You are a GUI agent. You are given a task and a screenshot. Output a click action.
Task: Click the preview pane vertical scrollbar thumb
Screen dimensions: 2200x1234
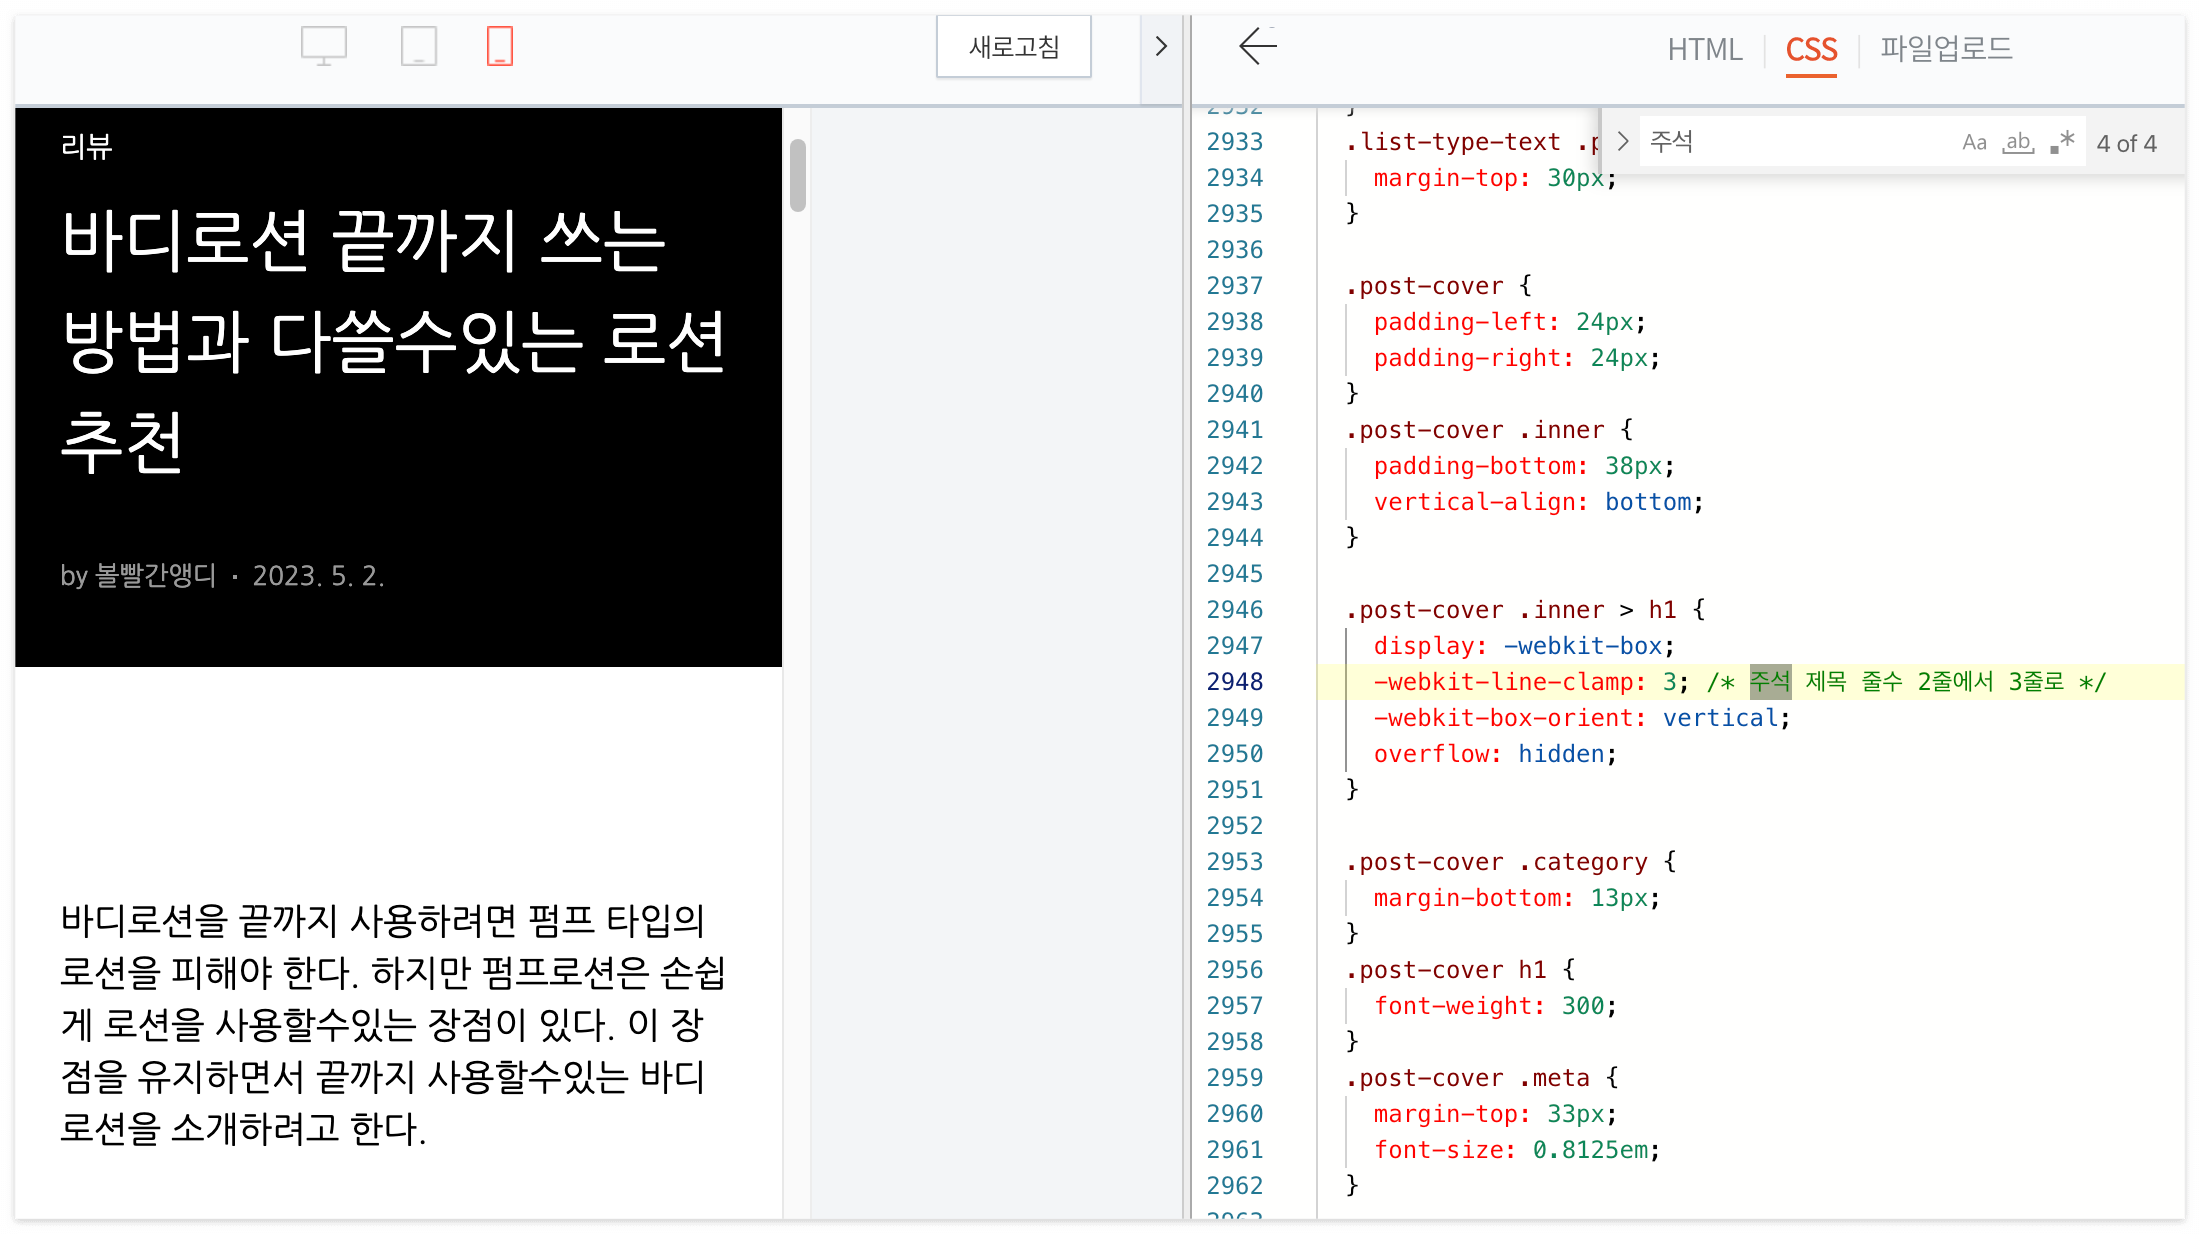point(798,176)
